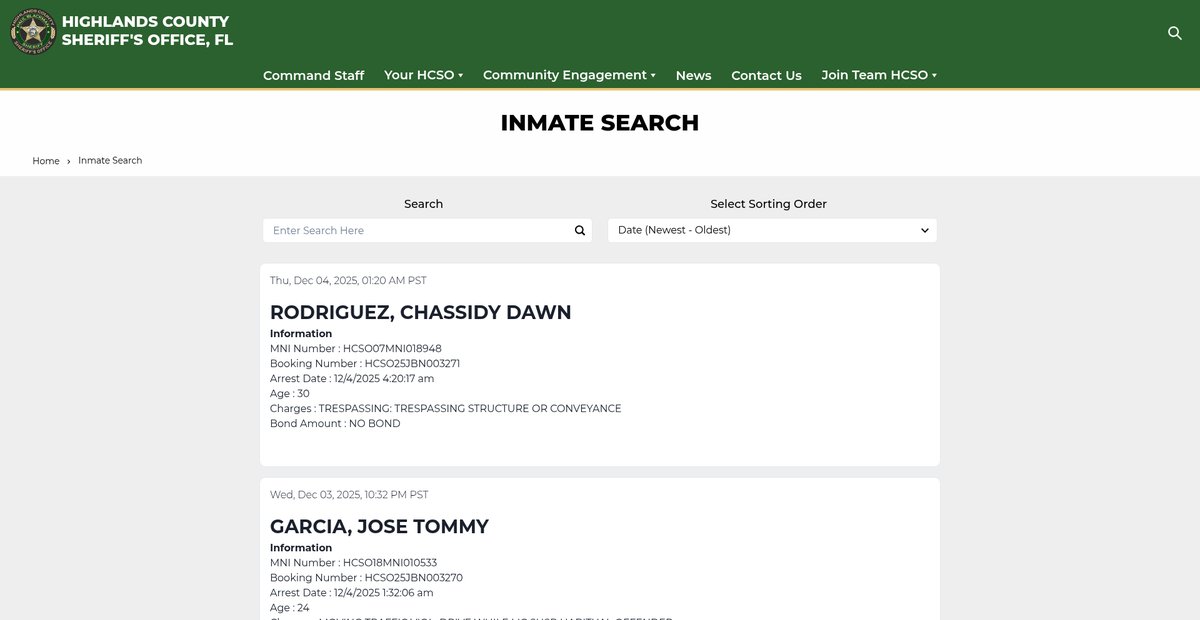Click the magnifier icon in search field
This screenshot has width=1200, height=620.
pos(580,230)
